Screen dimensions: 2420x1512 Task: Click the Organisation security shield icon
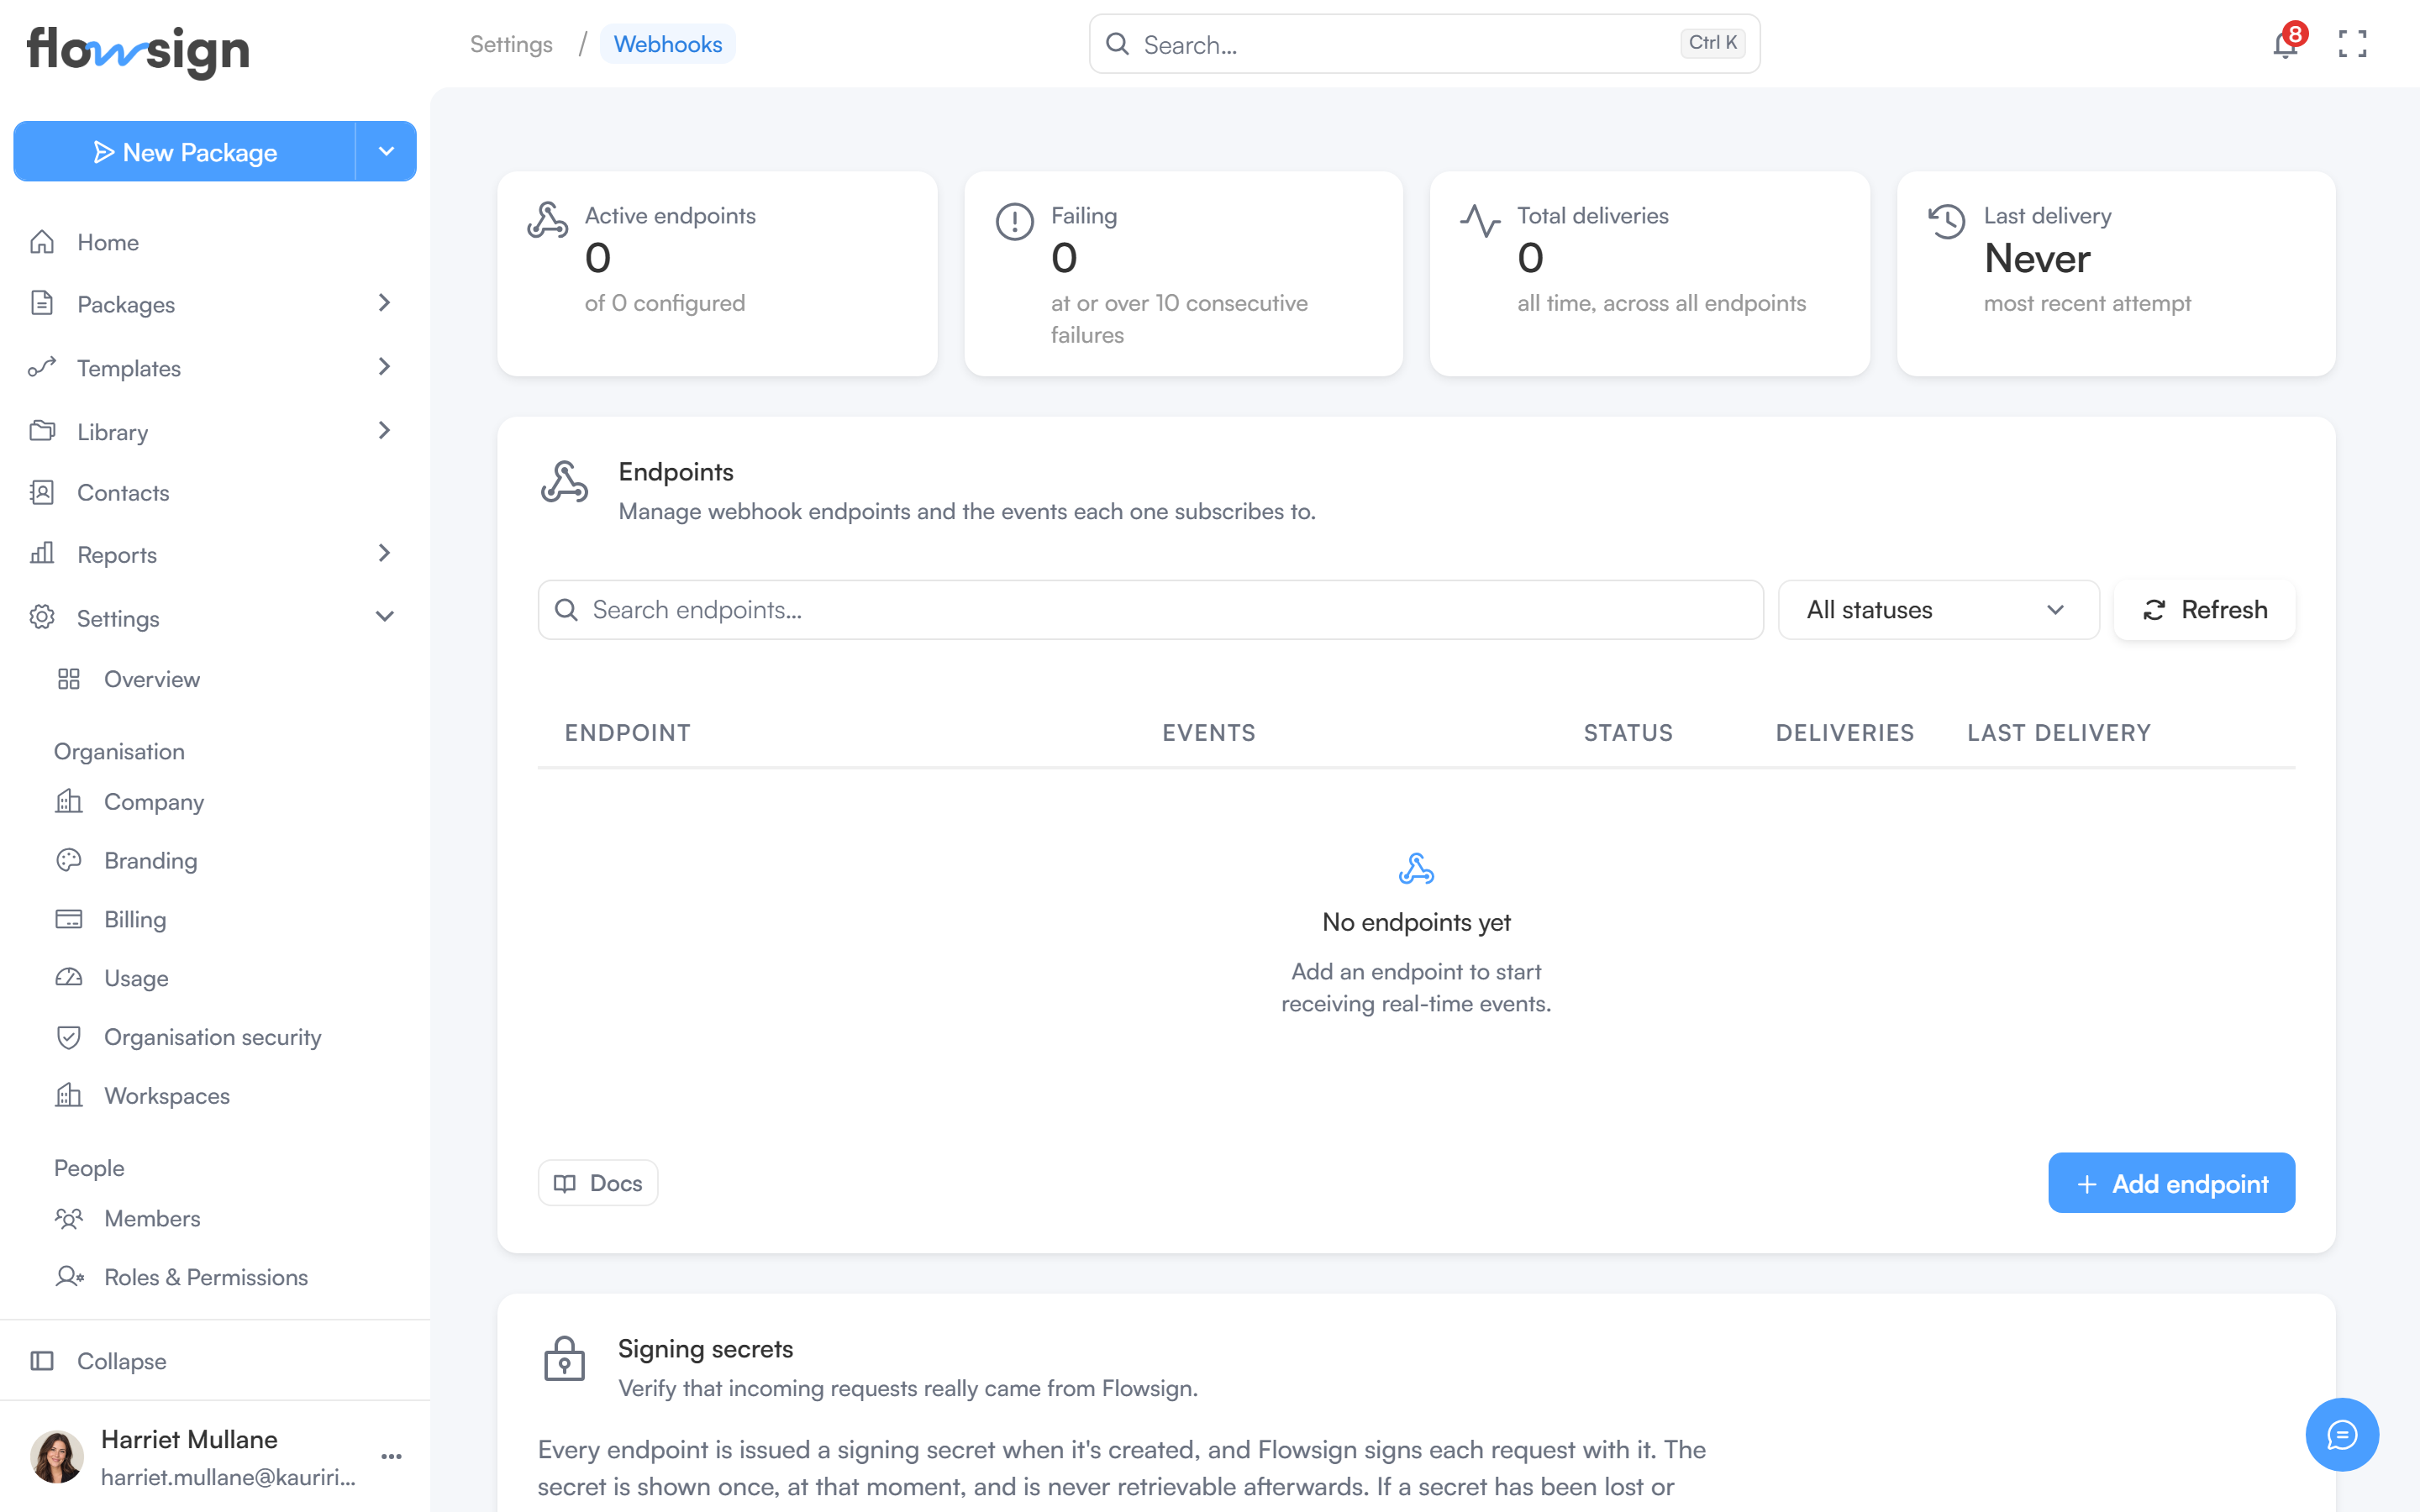pyautogui.click(x=69, y=1037)
